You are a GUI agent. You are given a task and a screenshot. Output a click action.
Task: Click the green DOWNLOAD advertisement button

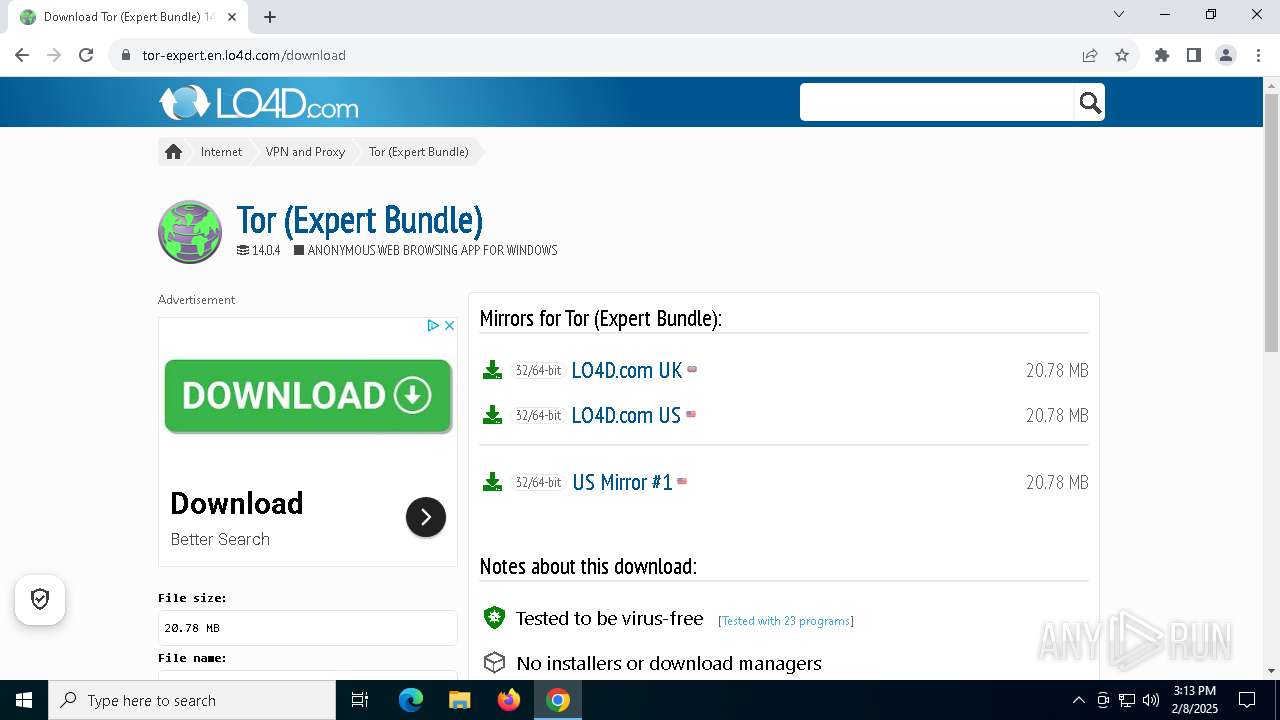308,396
